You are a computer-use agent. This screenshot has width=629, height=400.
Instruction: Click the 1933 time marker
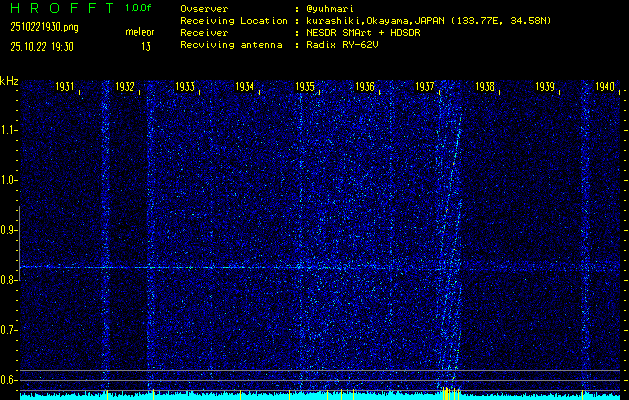coord(185,87)
